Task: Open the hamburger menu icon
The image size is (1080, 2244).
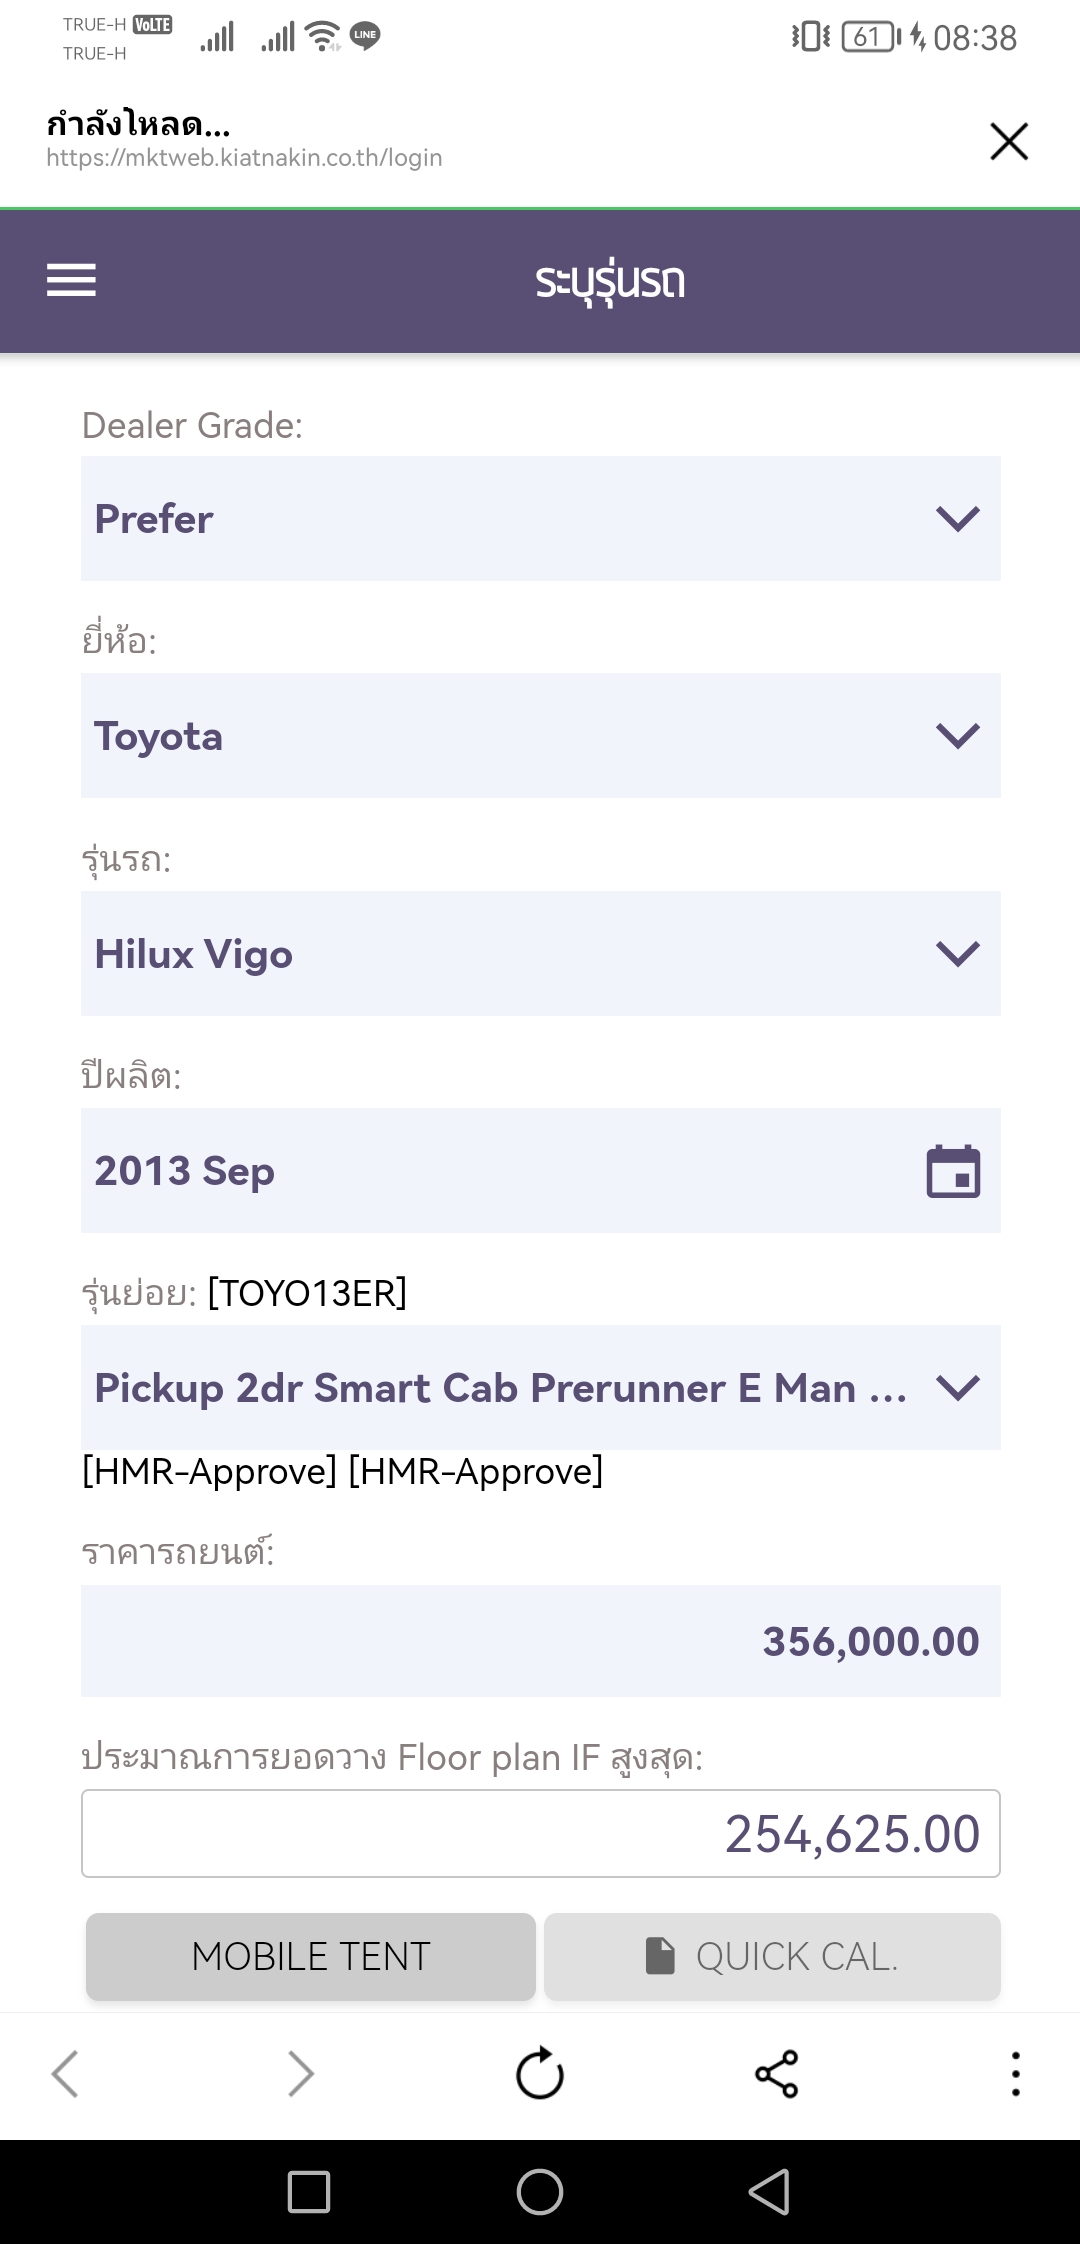Action: point(71,280)
